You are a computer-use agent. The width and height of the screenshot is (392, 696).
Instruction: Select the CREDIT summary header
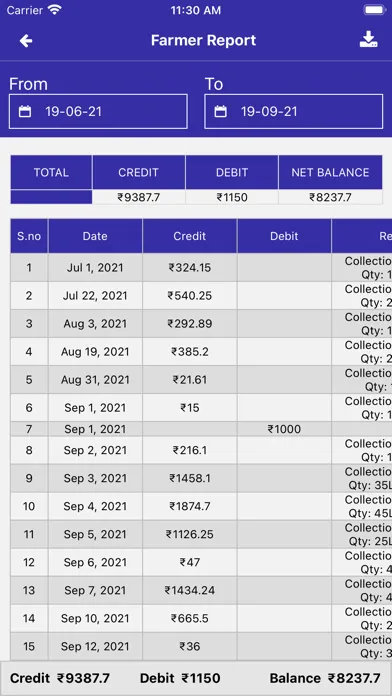coord(139,172)
